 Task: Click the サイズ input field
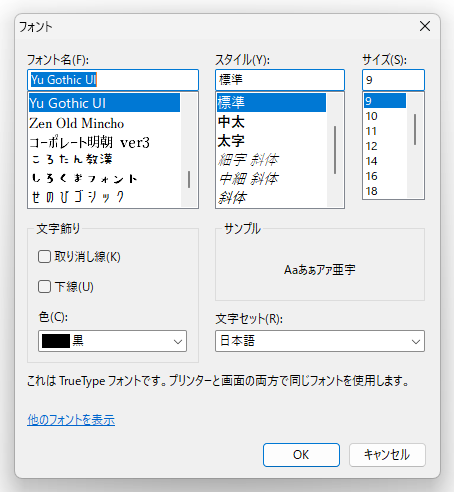393,80
